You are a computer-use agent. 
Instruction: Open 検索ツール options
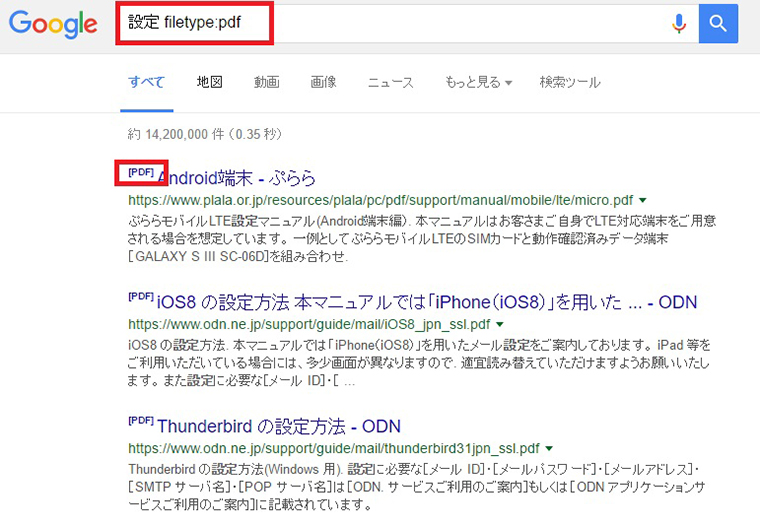(x=570, y=82)
